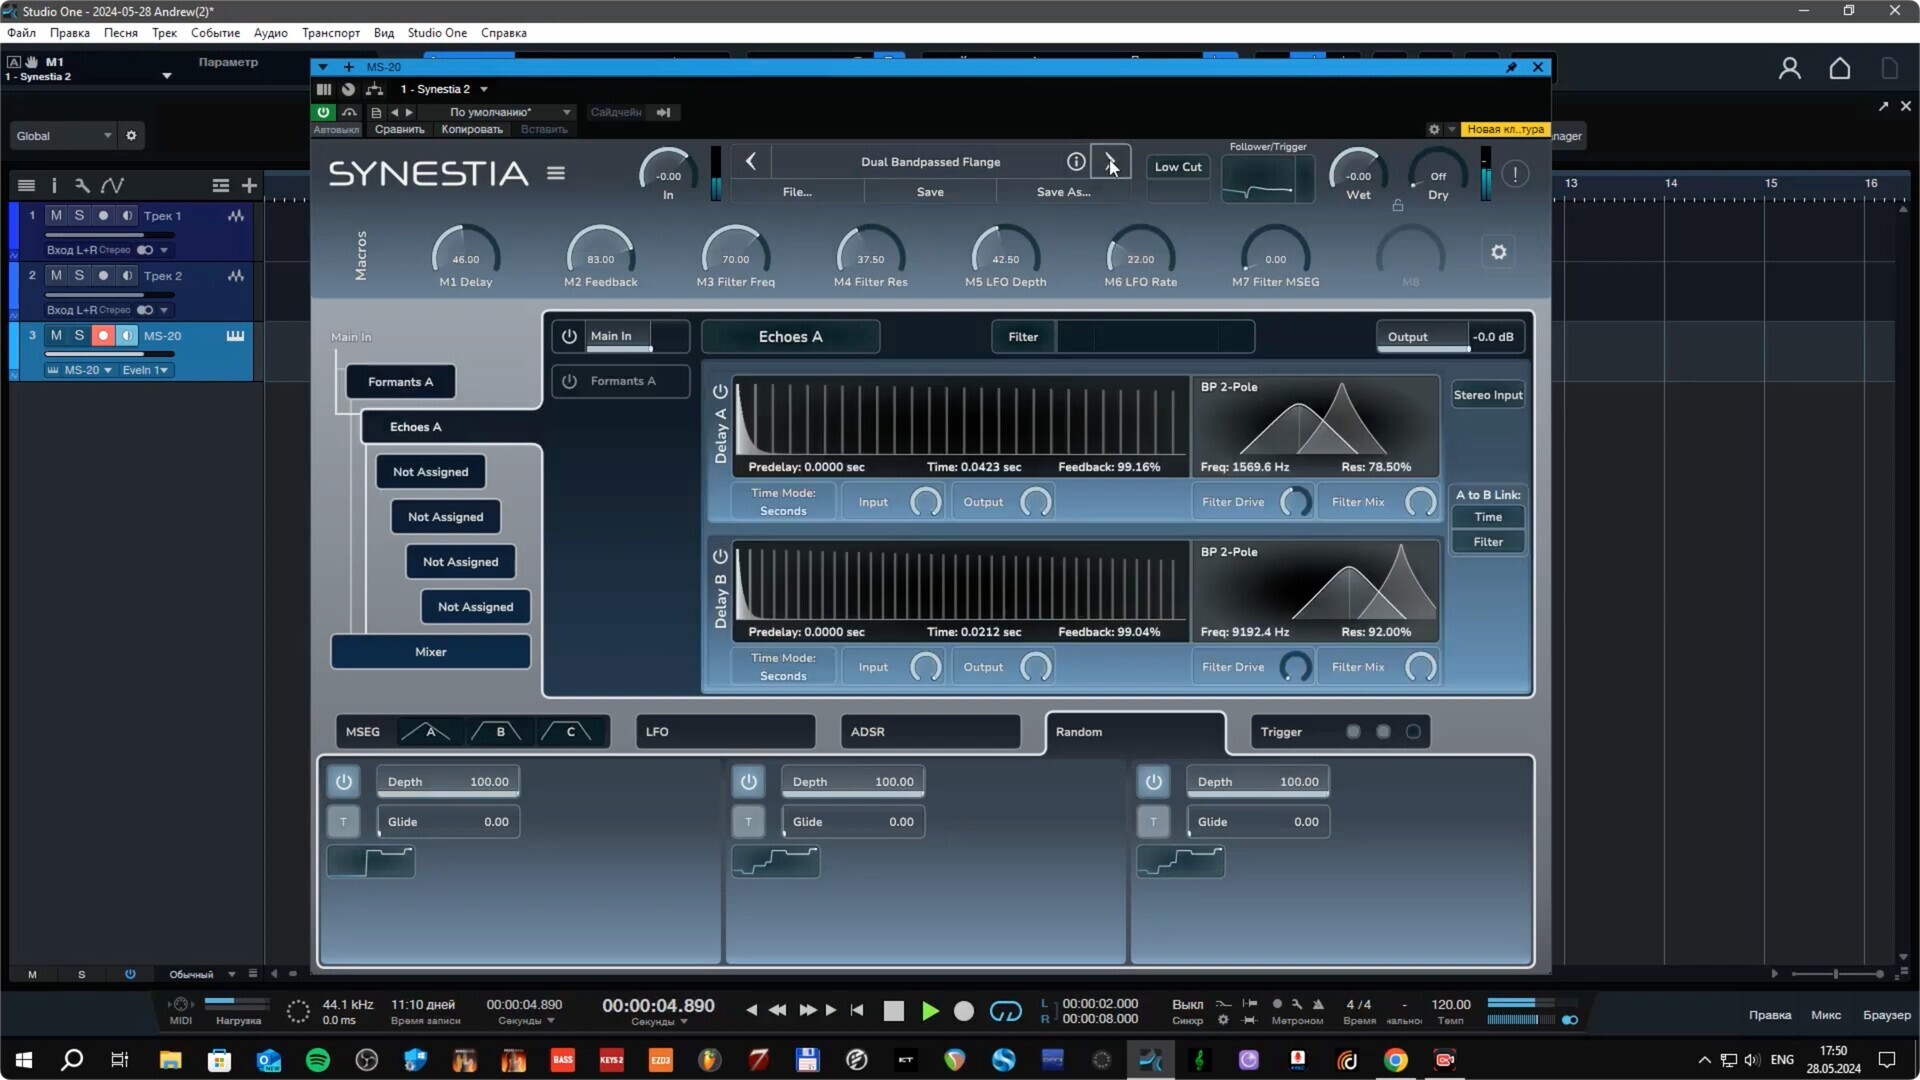Image resolution: width=1920 pixels, height=1080 pixels.
Task: Expand the MS-20 window menu arrow
Action: (x=323, y=67)
